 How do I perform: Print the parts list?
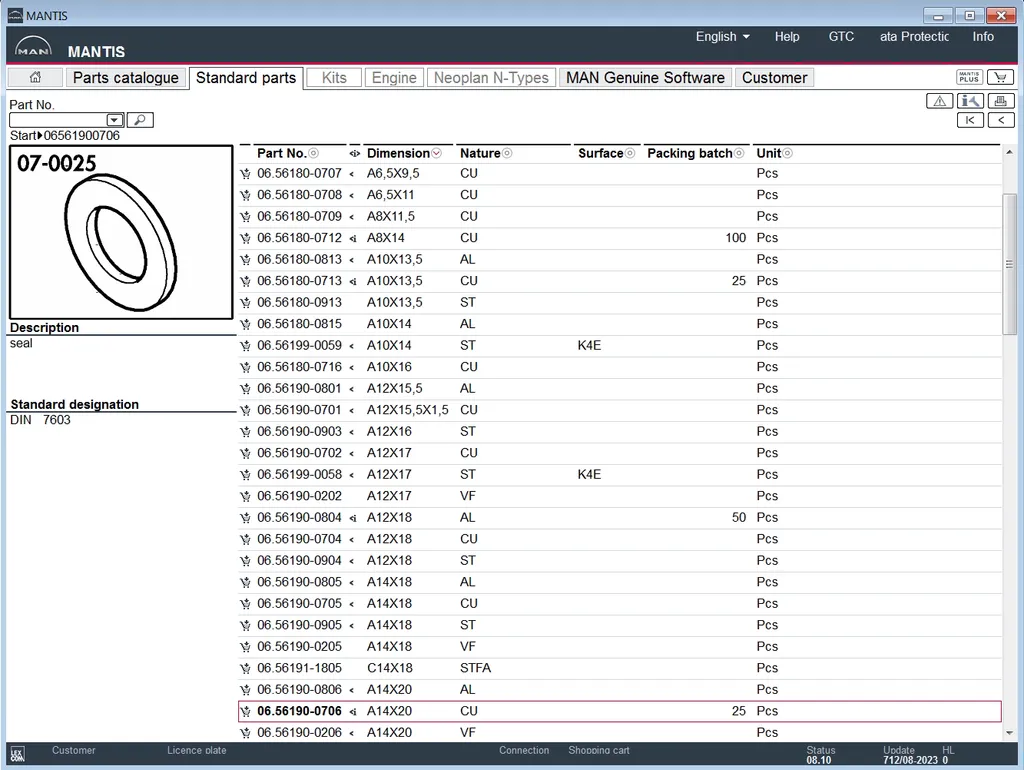(1000, 101)
